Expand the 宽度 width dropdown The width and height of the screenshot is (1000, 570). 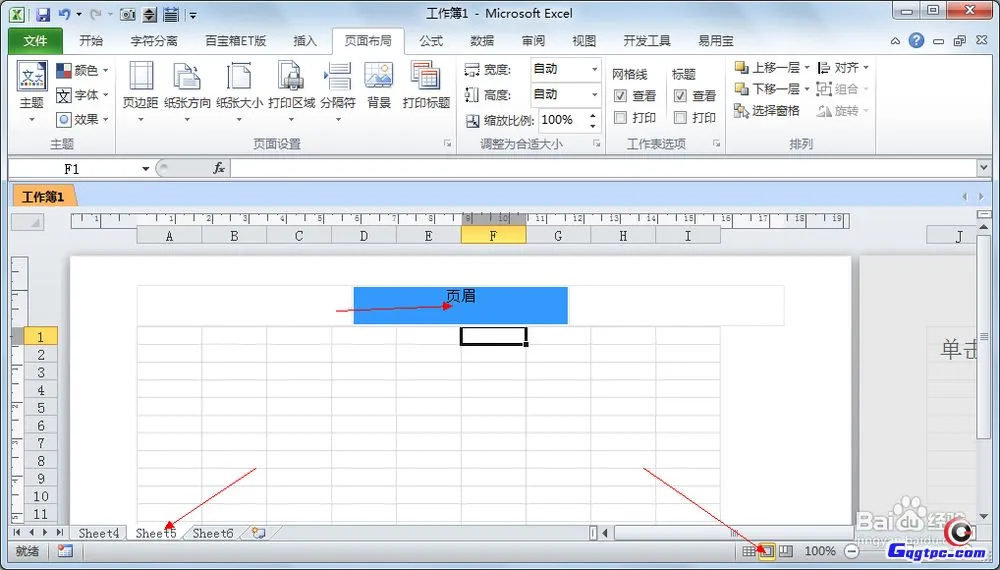pos(594,70)
